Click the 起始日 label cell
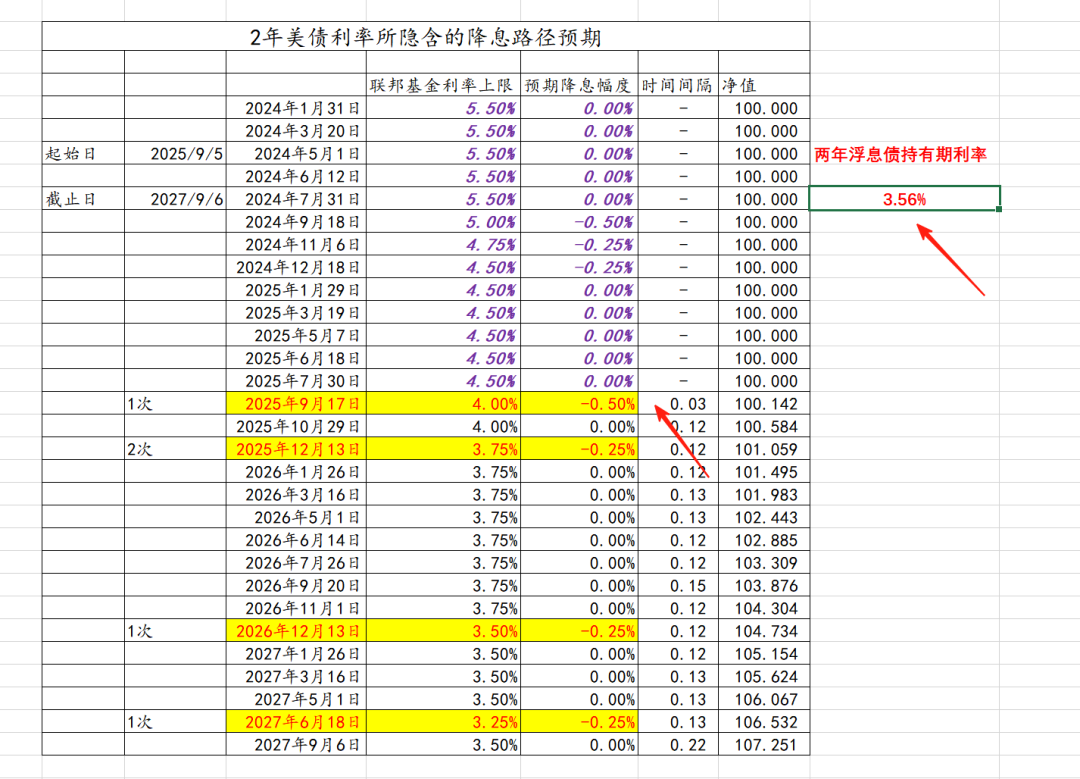1080x779 pixels. (x=83, y=154)
